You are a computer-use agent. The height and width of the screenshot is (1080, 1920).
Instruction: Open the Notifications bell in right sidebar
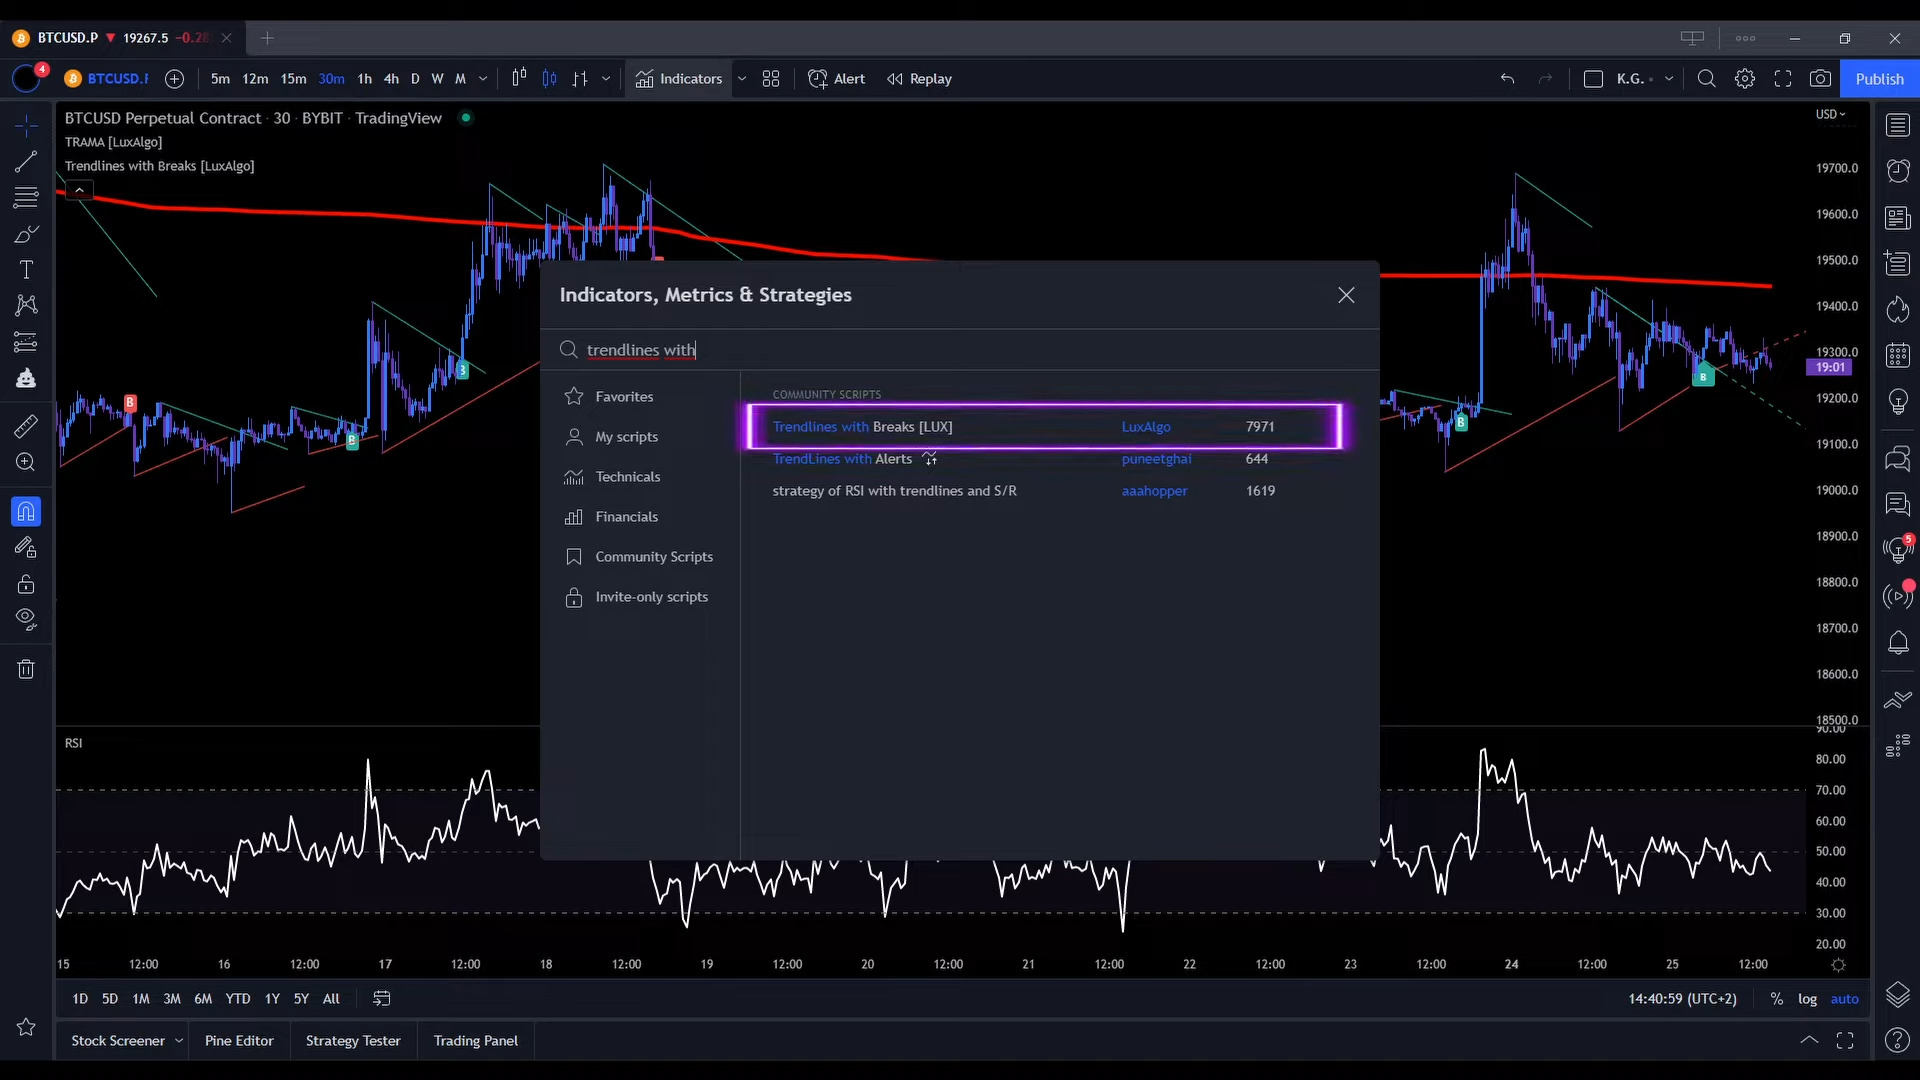pyautogui.click(x=1898, y=643)
